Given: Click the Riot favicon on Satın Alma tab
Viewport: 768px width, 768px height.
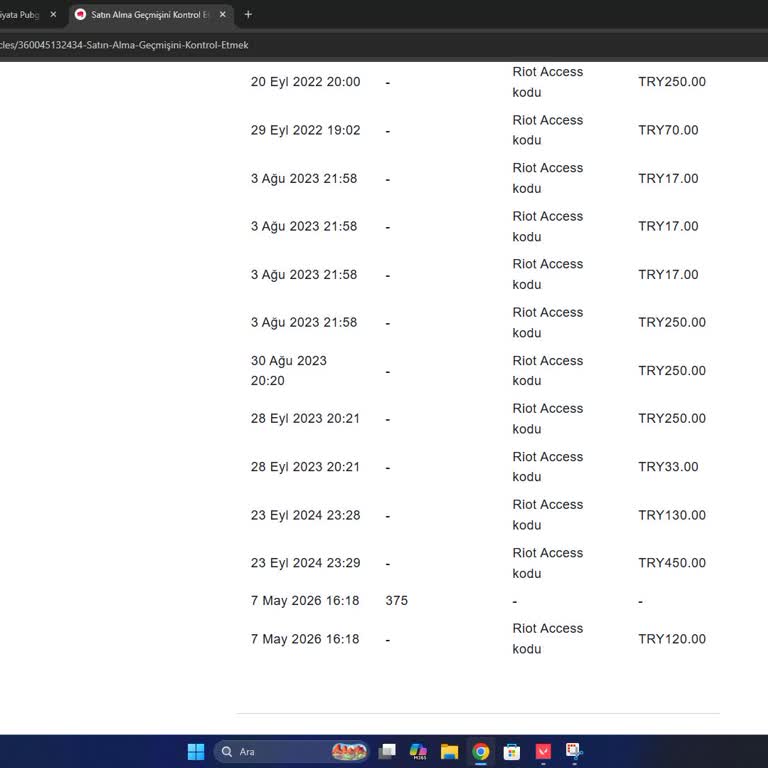Looking at the screenshot, I should (80, 15).
